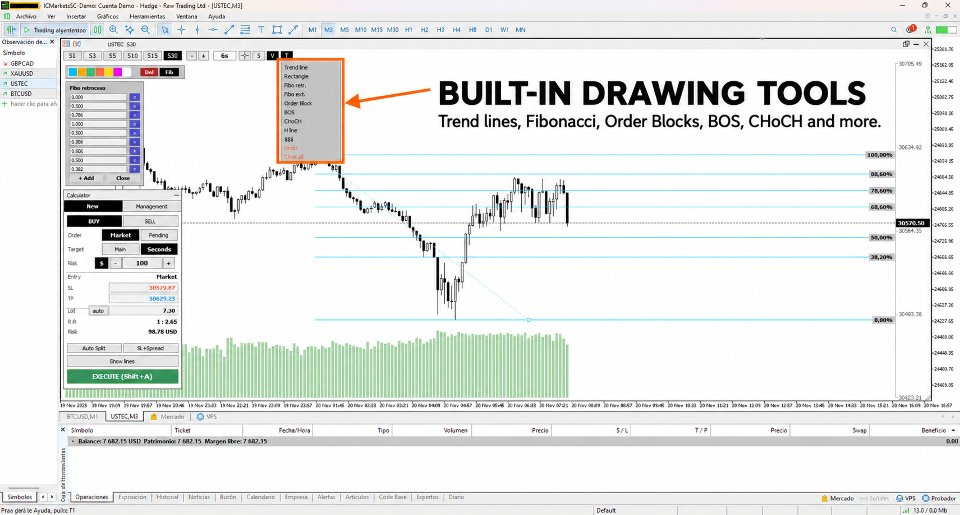The height and width of the screenshot is (515, 960).
Task: Remove the 0.000 Fibo level
Action: 135,97
